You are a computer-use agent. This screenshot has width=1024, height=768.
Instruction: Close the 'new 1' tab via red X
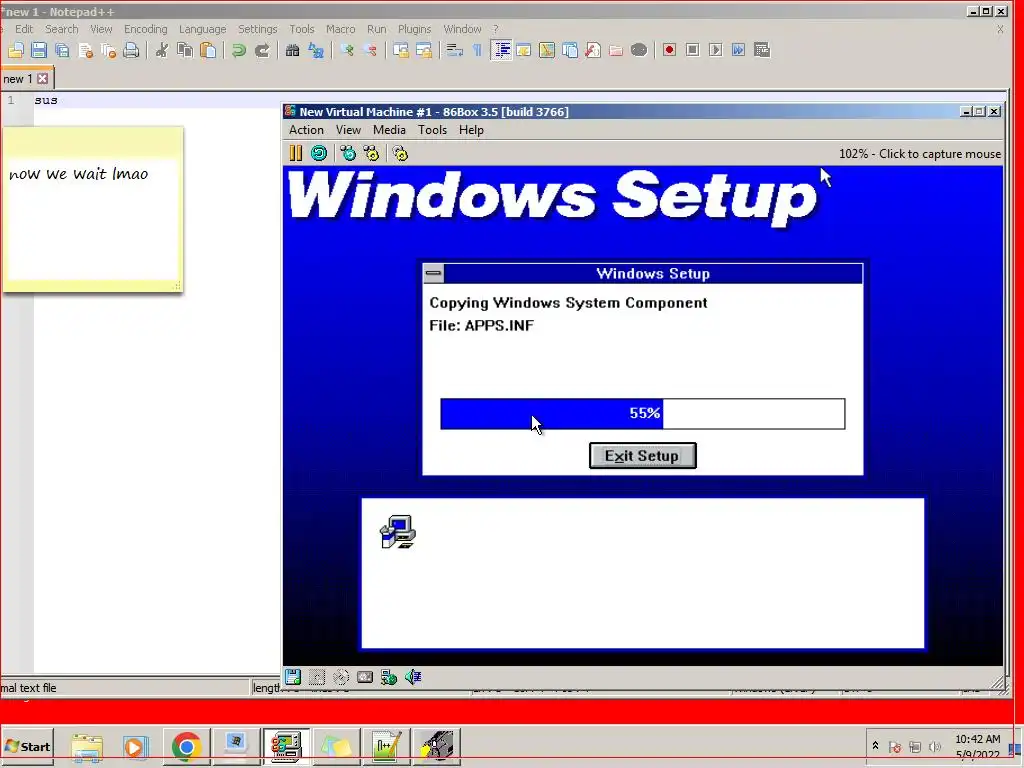click(x=42, y=78)
